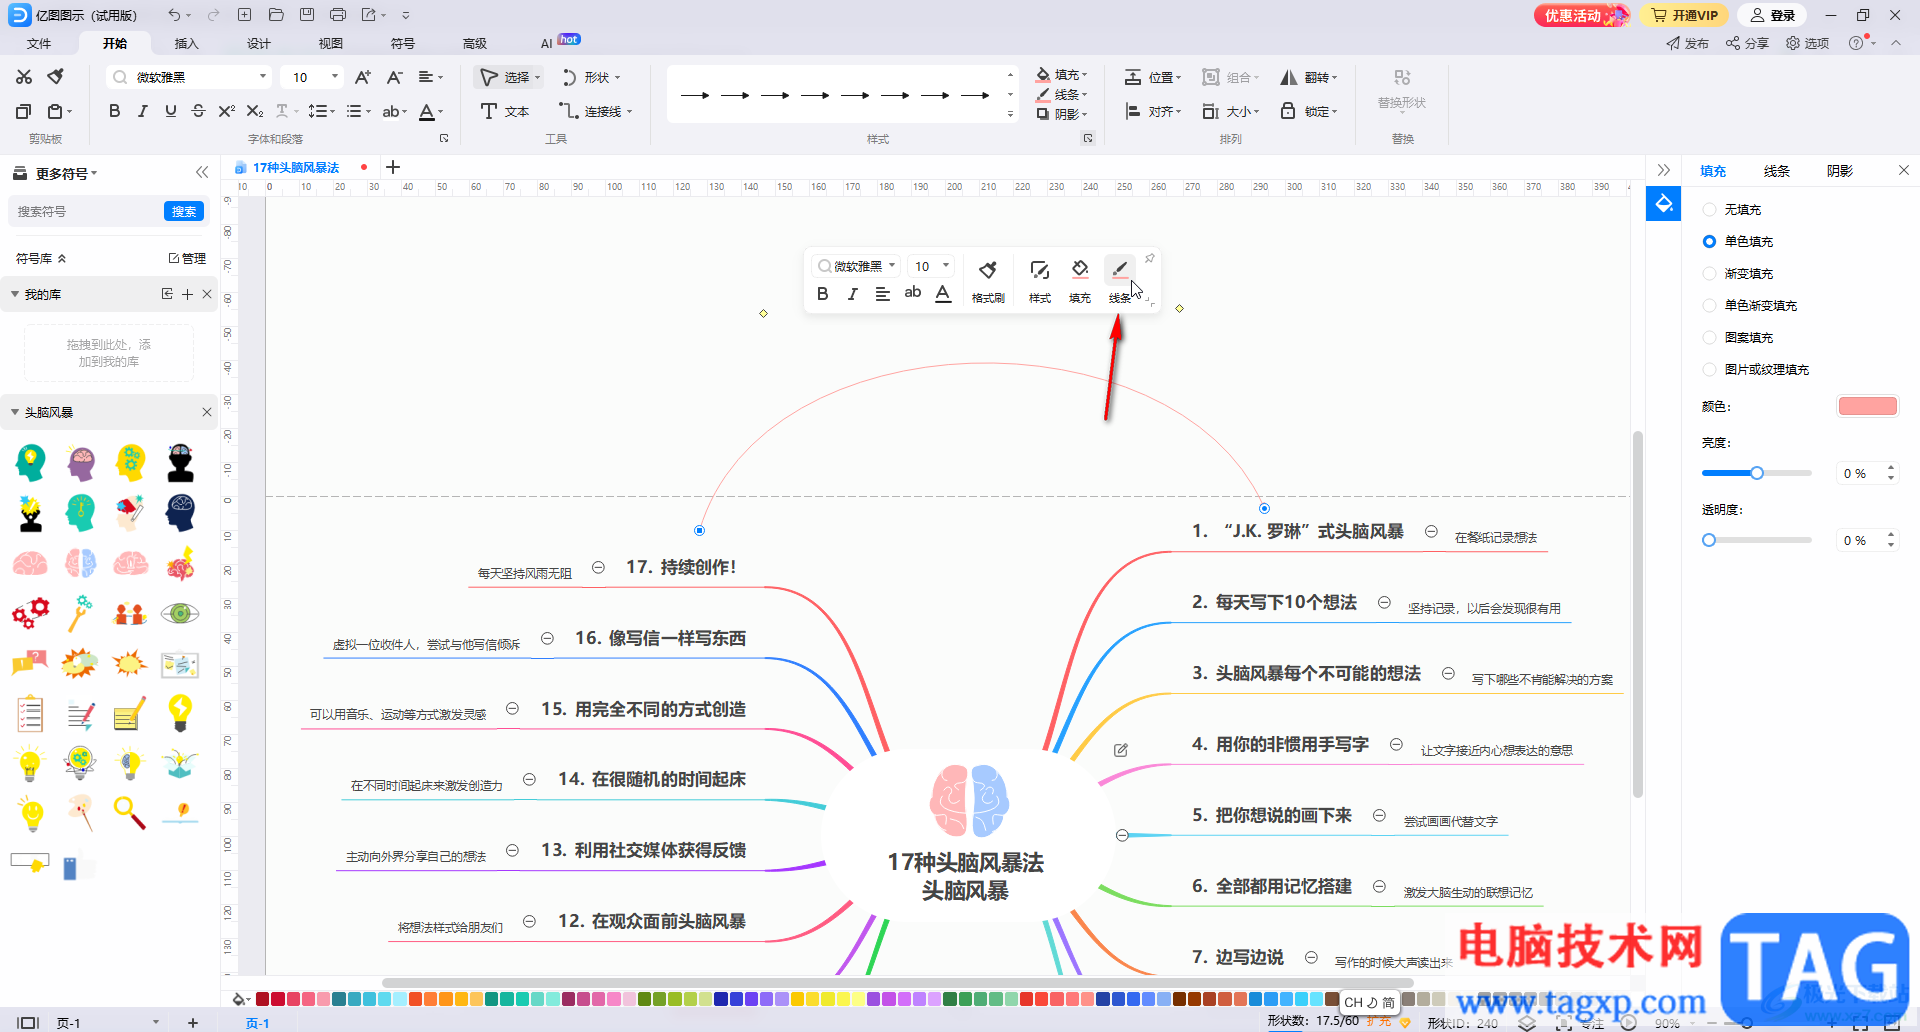Click the Share button
Screen dimensions: 1920x1032
click(1748, 43)
